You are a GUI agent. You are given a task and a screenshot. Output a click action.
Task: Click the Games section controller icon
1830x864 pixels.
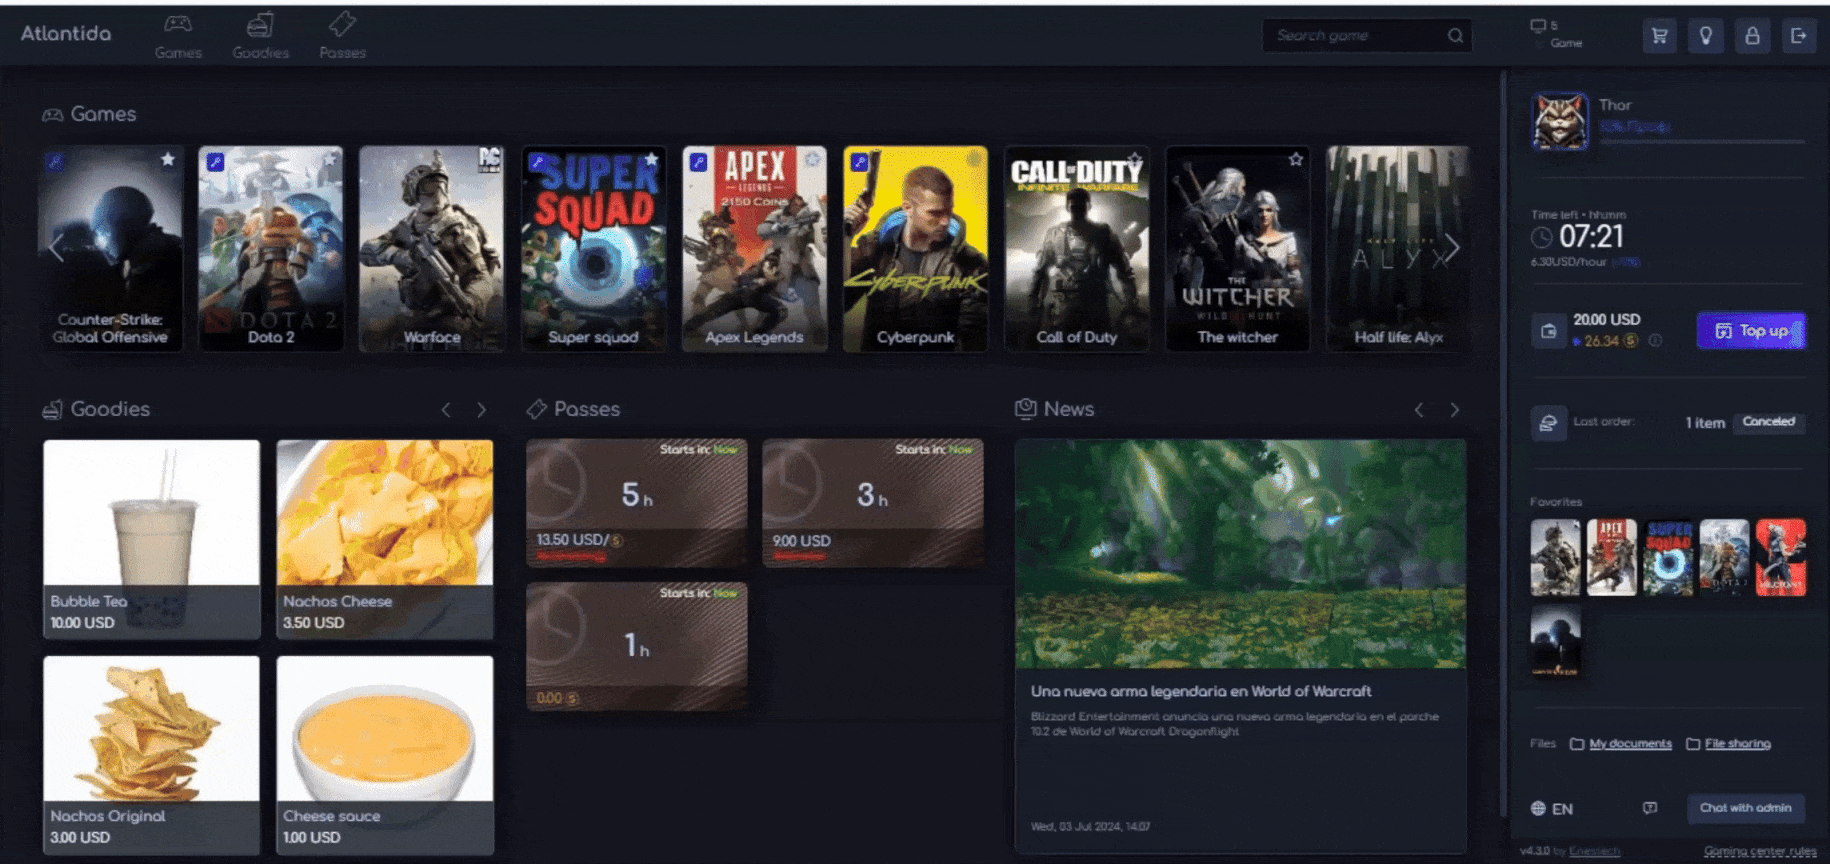click(52, 115)
